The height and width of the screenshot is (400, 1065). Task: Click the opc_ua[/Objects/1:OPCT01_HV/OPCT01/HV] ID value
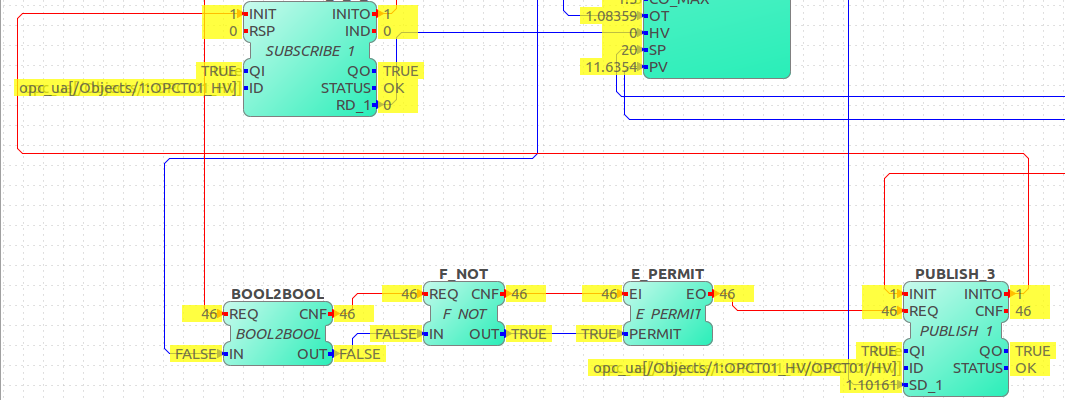coord(744,368)
